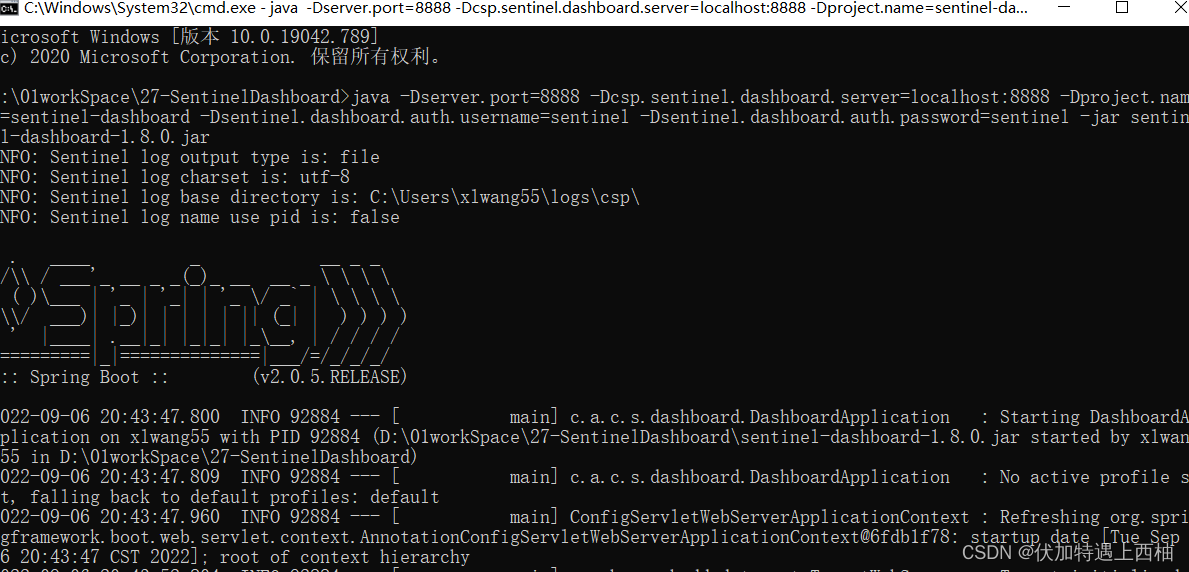Click the 'Sentinel log charset is: utf-8' line

pos(175,177)
